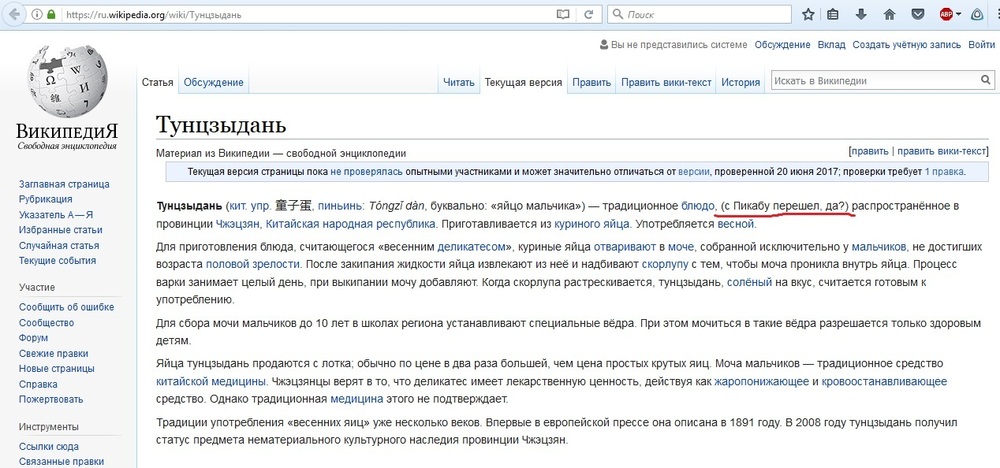
Task: Open the Сообщество link
Action: tap(47, 323)
